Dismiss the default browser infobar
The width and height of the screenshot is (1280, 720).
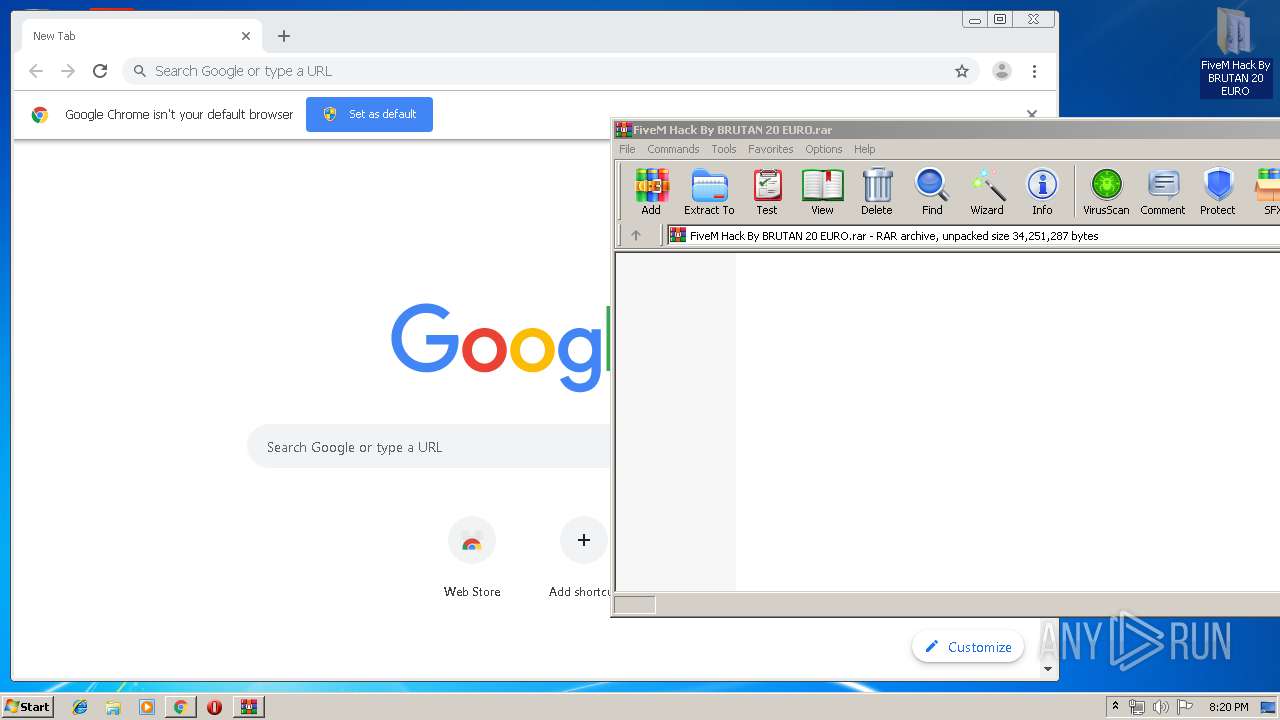point(1032,114)
